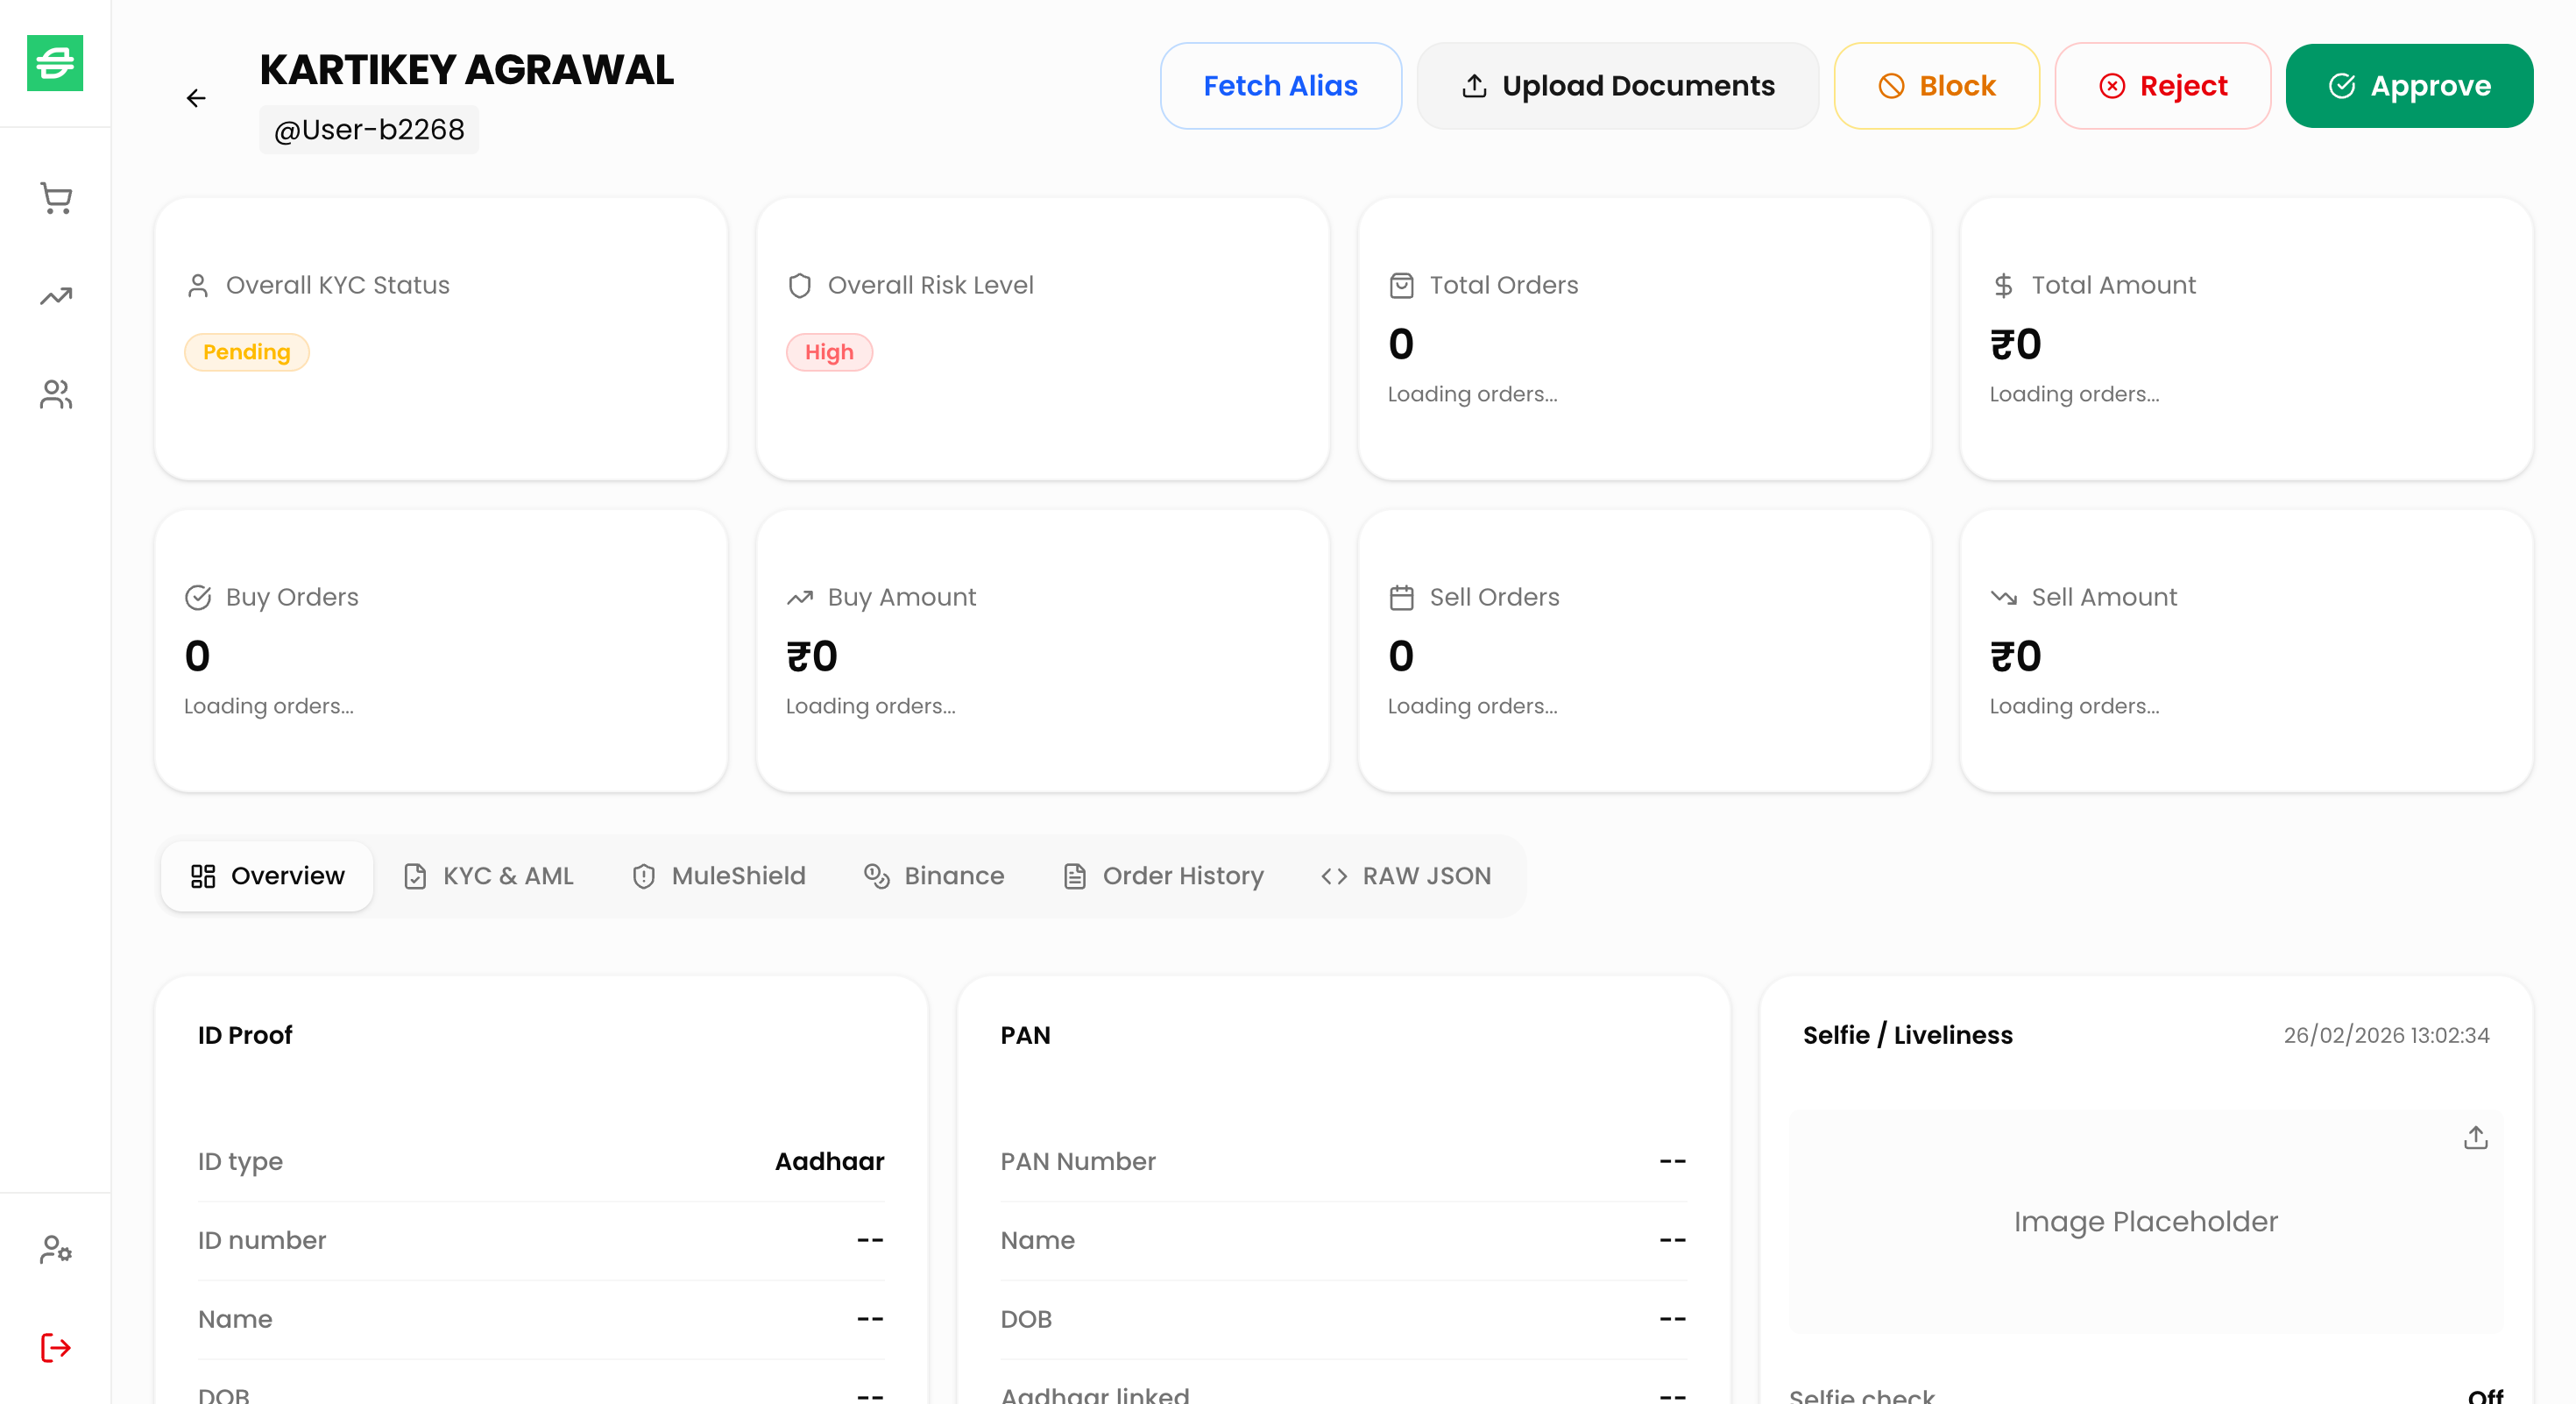2576x1404 pixels.
Task: Select the Overview tab
Action: (267, 876)
